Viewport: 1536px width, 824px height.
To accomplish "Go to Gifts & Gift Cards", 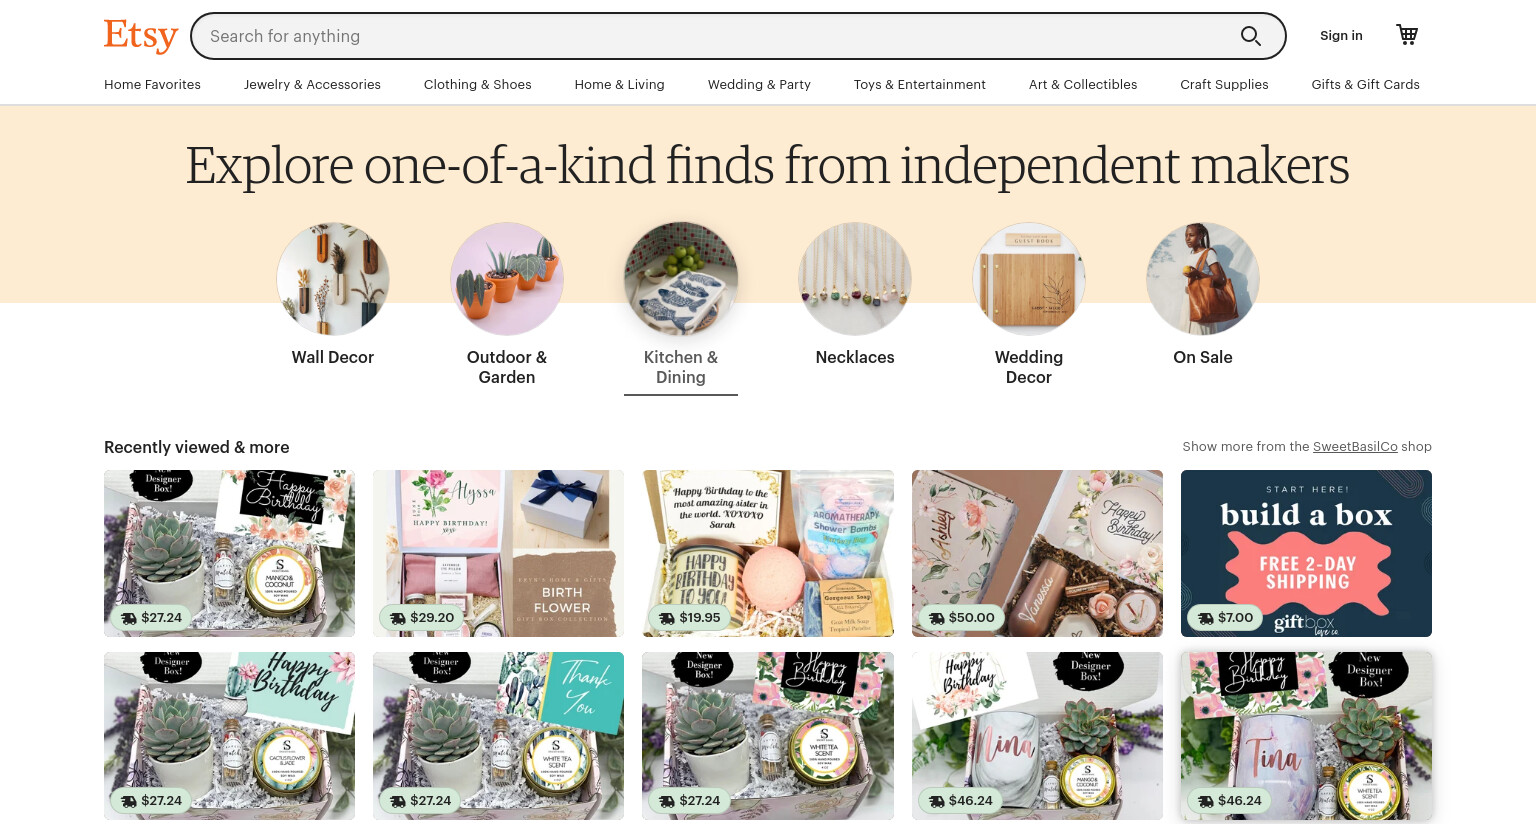I will pyautogui.click(x=1366, y=84).
